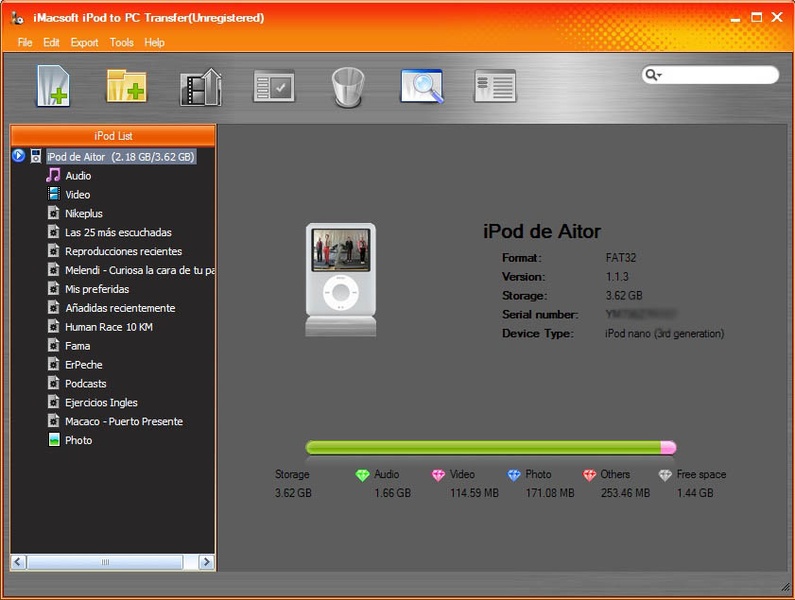Click the filmstrip export toolbar icon
Viewport: 795px width, 600px height.
(x=200, y=87)
